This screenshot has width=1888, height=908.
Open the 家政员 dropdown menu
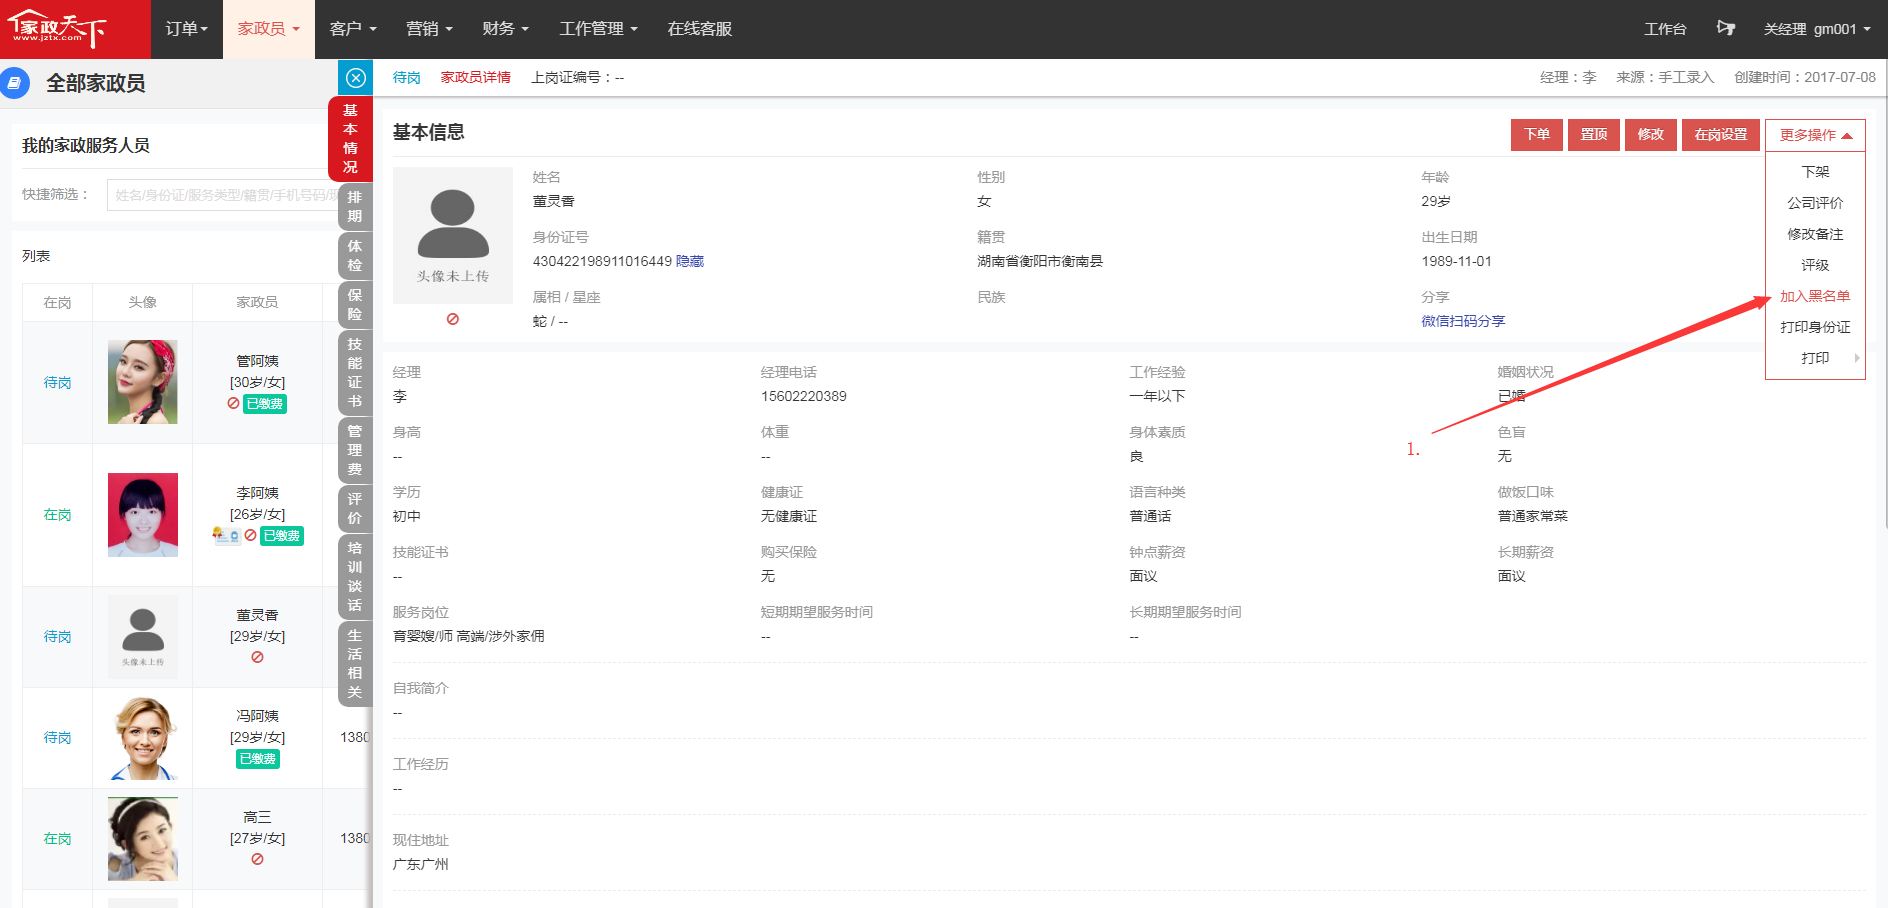[x=268, y=29]
